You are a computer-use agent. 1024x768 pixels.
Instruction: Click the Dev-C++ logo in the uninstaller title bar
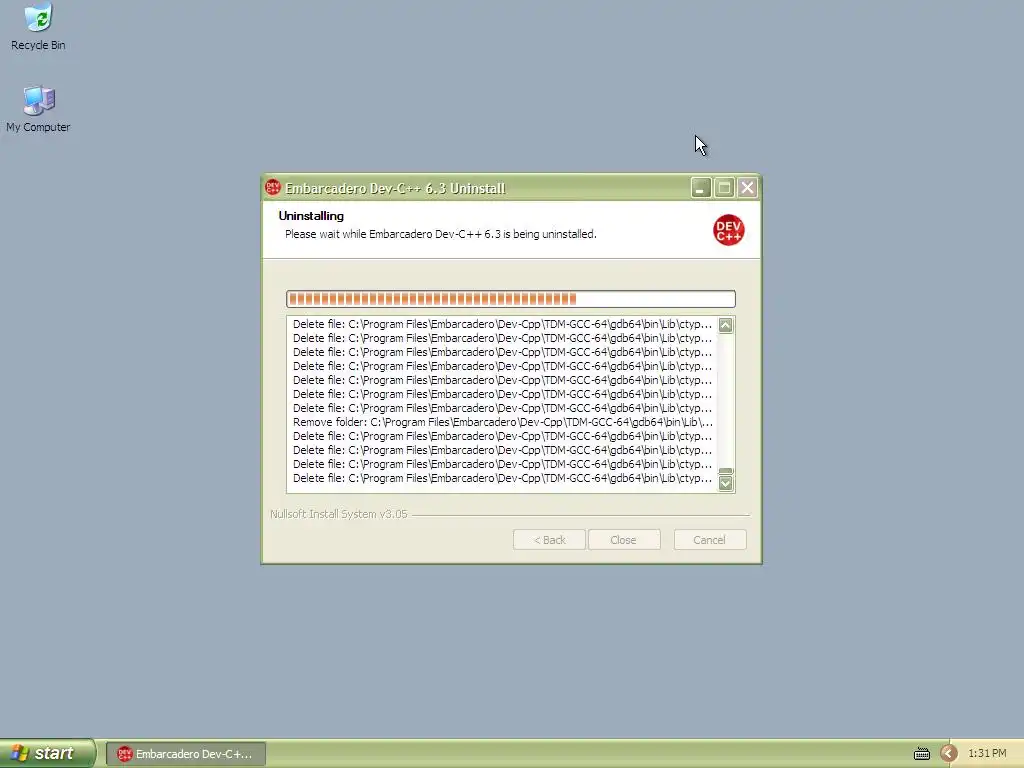click(273, 188)
